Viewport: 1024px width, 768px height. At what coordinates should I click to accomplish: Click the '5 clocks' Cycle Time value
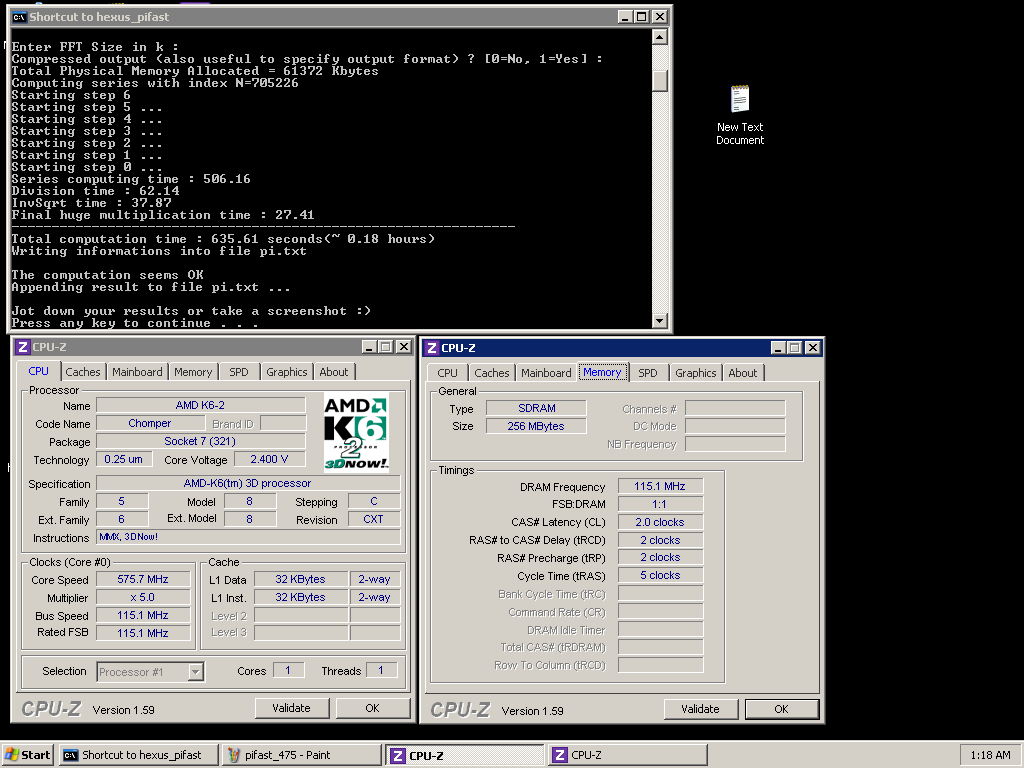click(x=660, y=575)
